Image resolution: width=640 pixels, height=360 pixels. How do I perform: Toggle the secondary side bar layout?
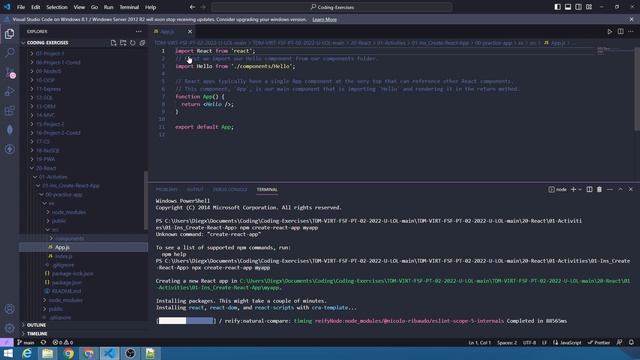(578, 7)
